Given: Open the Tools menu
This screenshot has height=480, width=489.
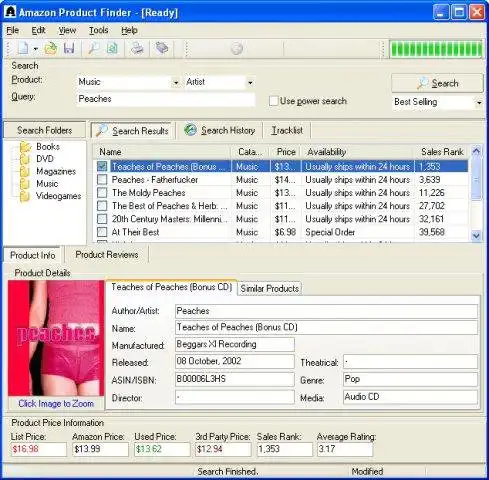Looking at the screenshot, I should point(99,30).
